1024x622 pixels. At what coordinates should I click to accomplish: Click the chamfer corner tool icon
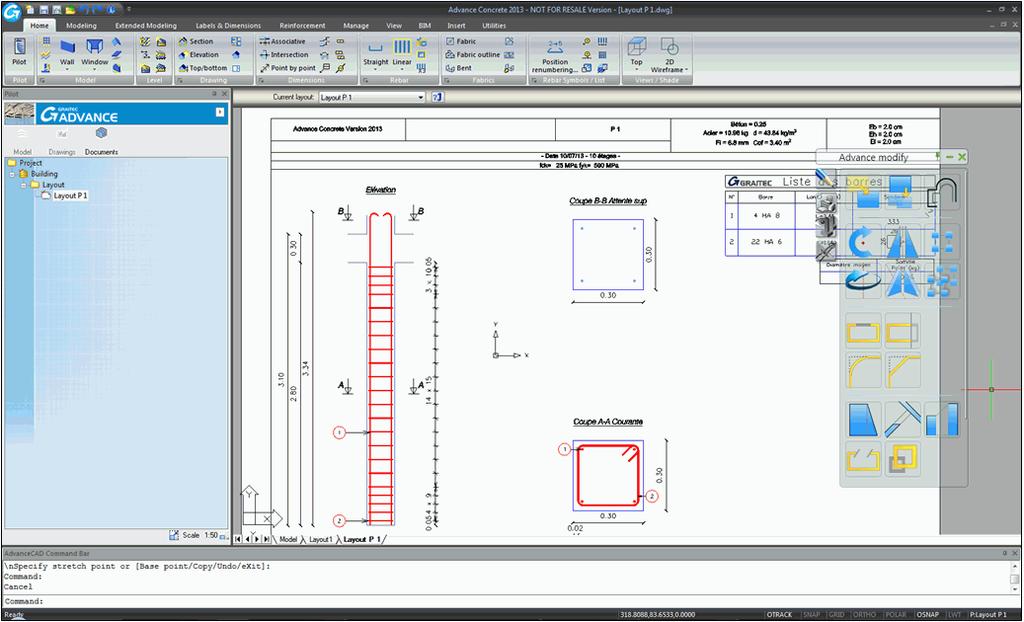point(903,370)
